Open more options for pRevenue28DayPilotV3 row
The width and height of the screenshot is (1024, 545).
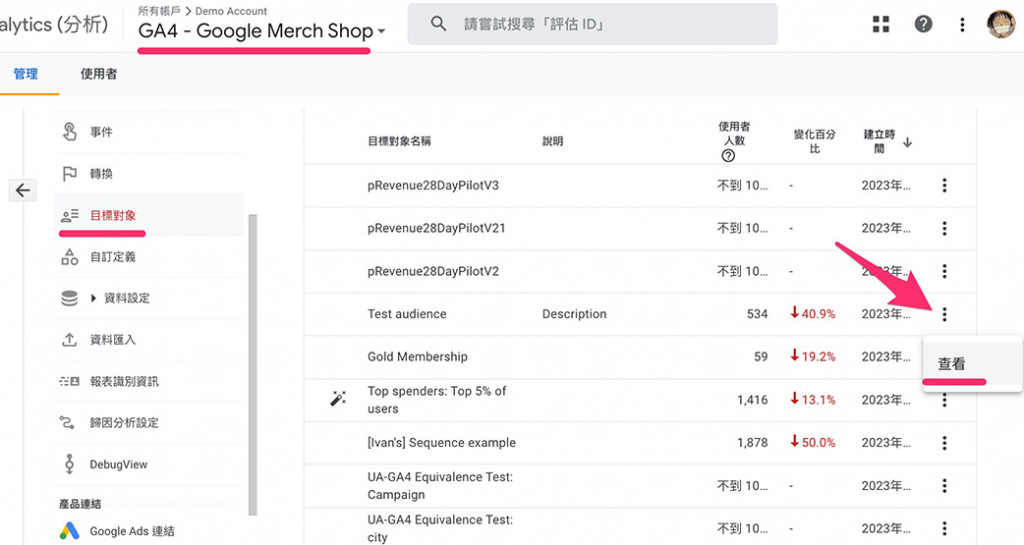[x=945, y=186]
